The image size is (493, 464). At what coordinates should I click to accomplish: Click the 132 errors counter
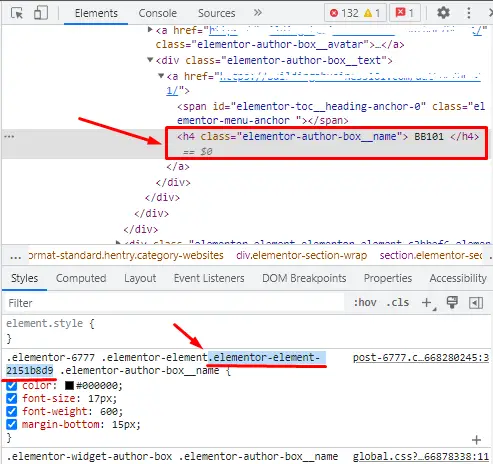[x=344, y=13]
